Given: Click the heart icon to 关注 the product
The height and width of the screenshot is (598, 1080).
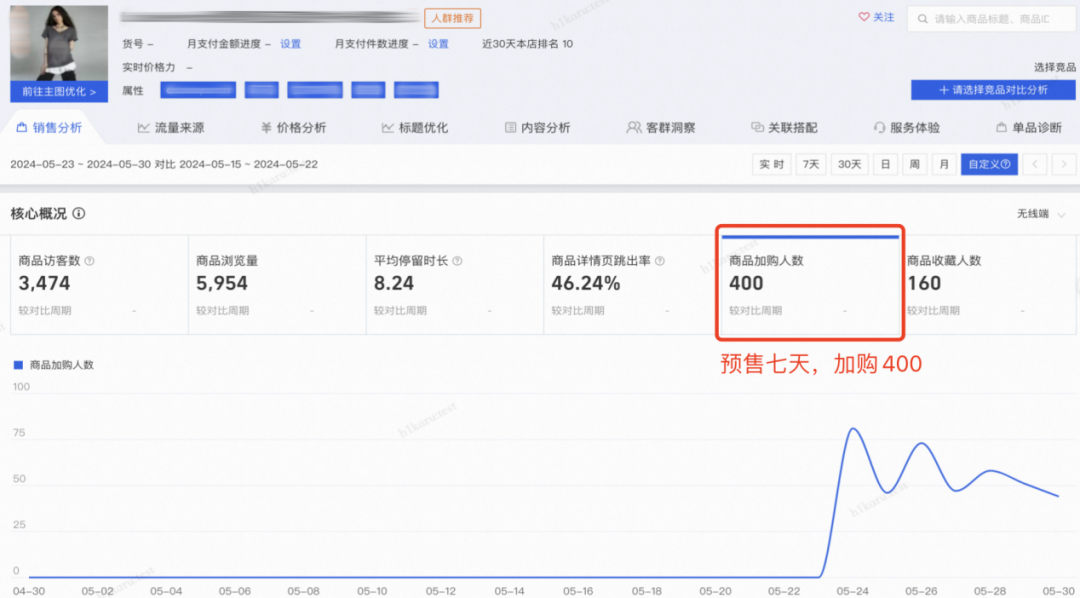Looking at the screenshot, I should (x=863, y=17).
